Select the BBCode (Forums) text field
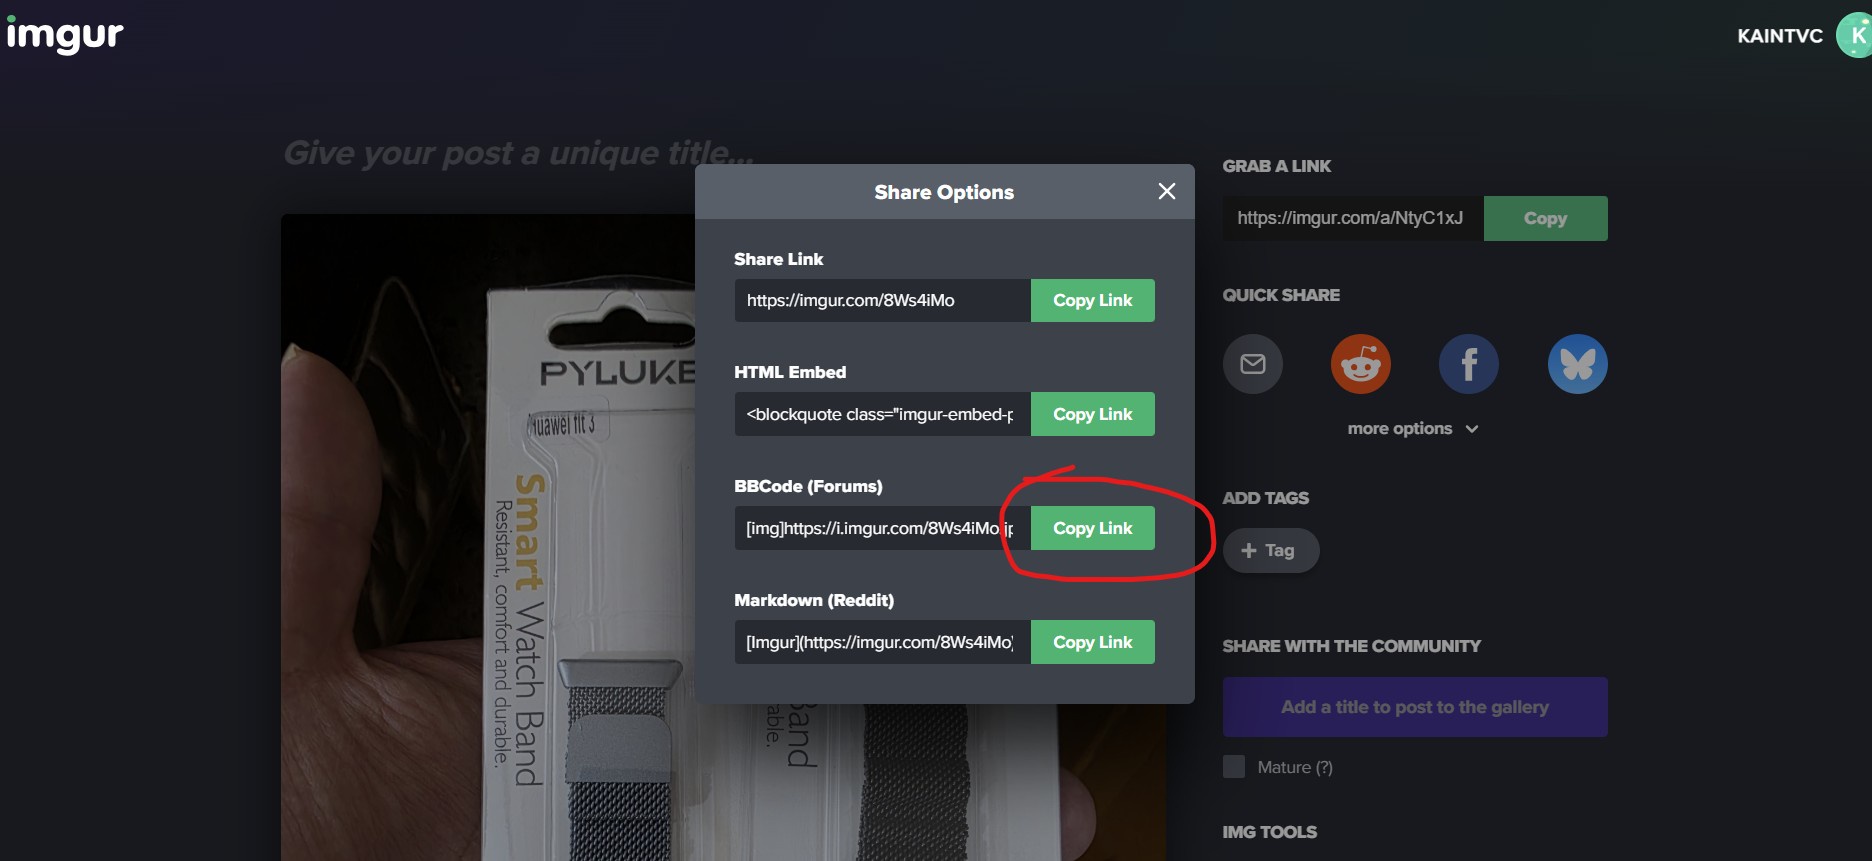The width and height of the screenshot is (1872, 861). pos(883,528)
